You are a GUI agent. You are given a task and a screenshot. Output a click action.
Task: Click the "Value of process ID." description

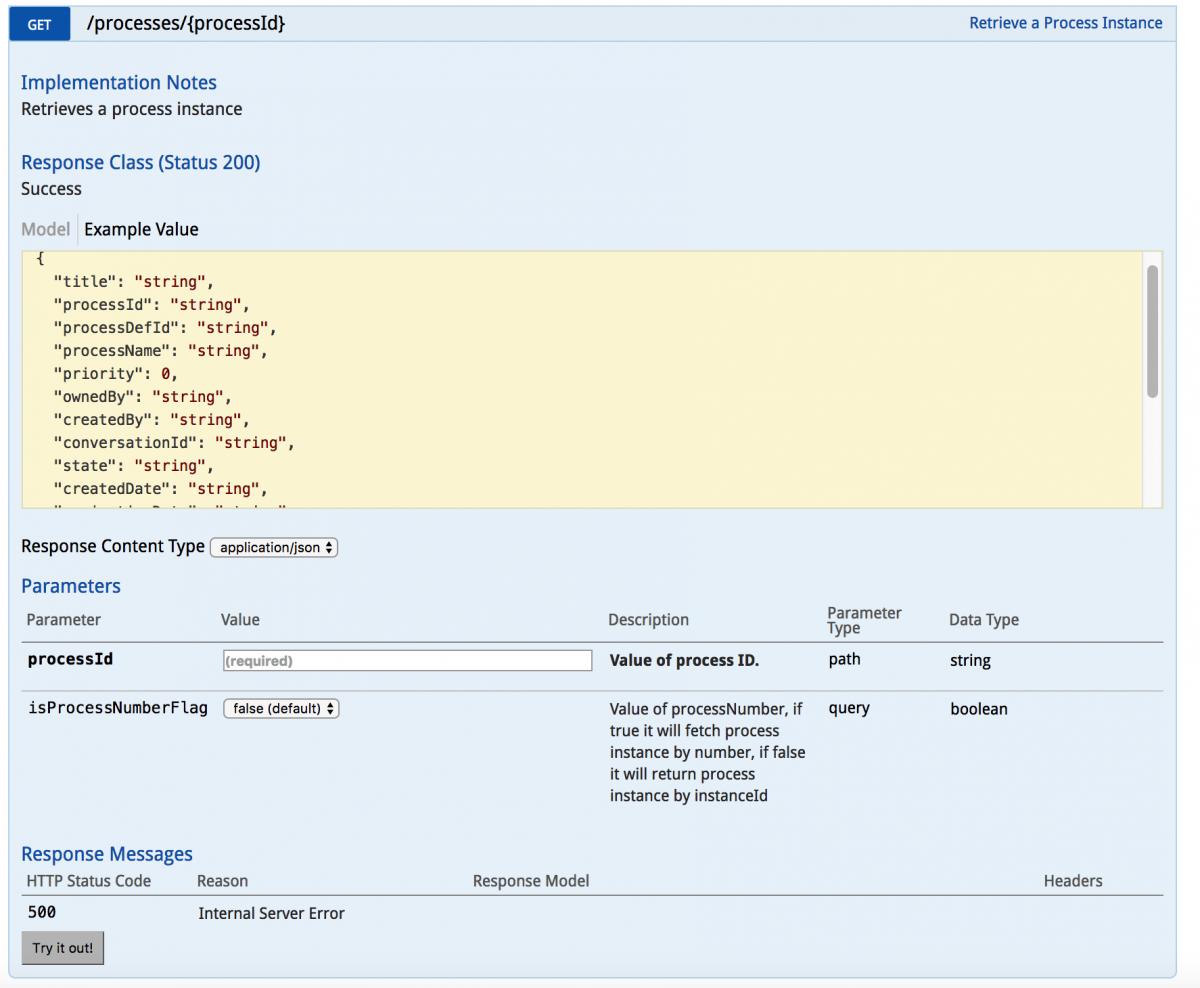[684, 661]
